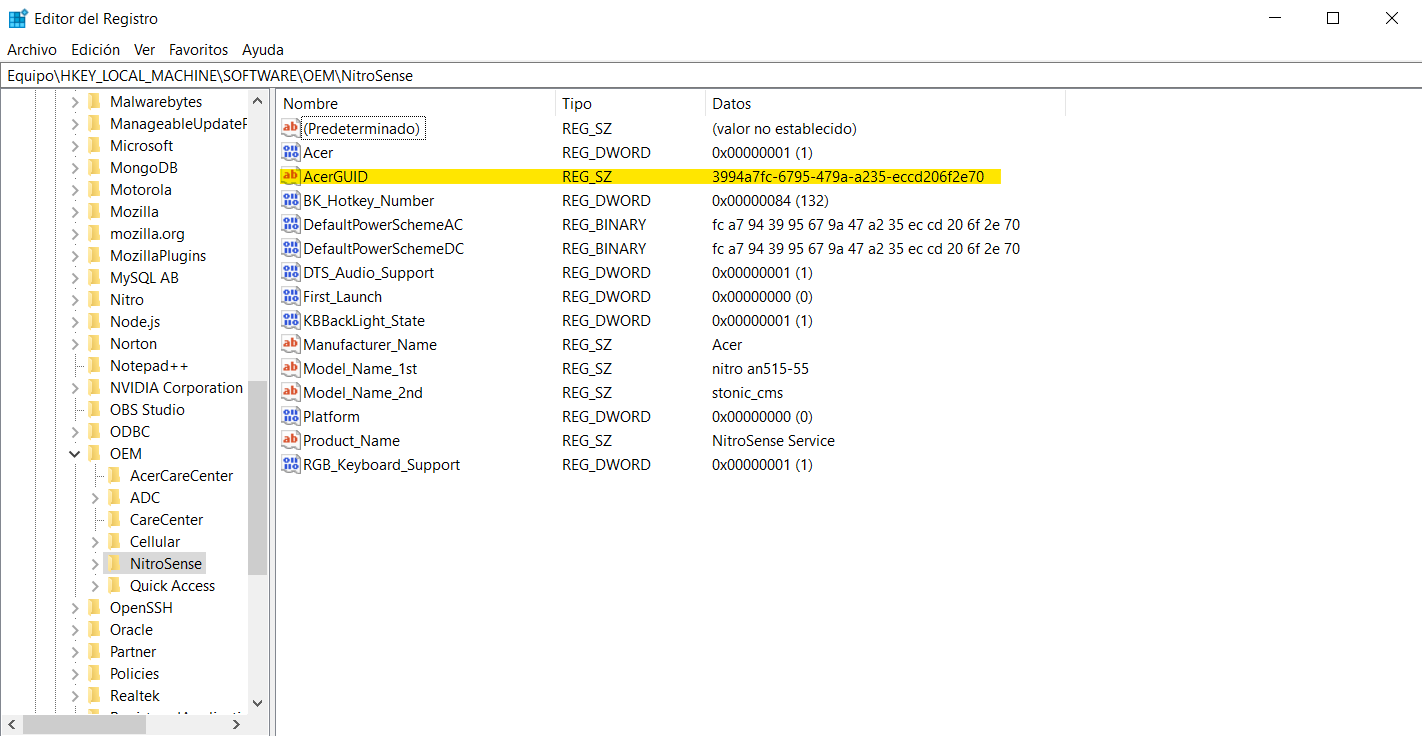
Task: Click the OBS Studio folder icon
Action: pyautogui.click(x=94, y=409)
